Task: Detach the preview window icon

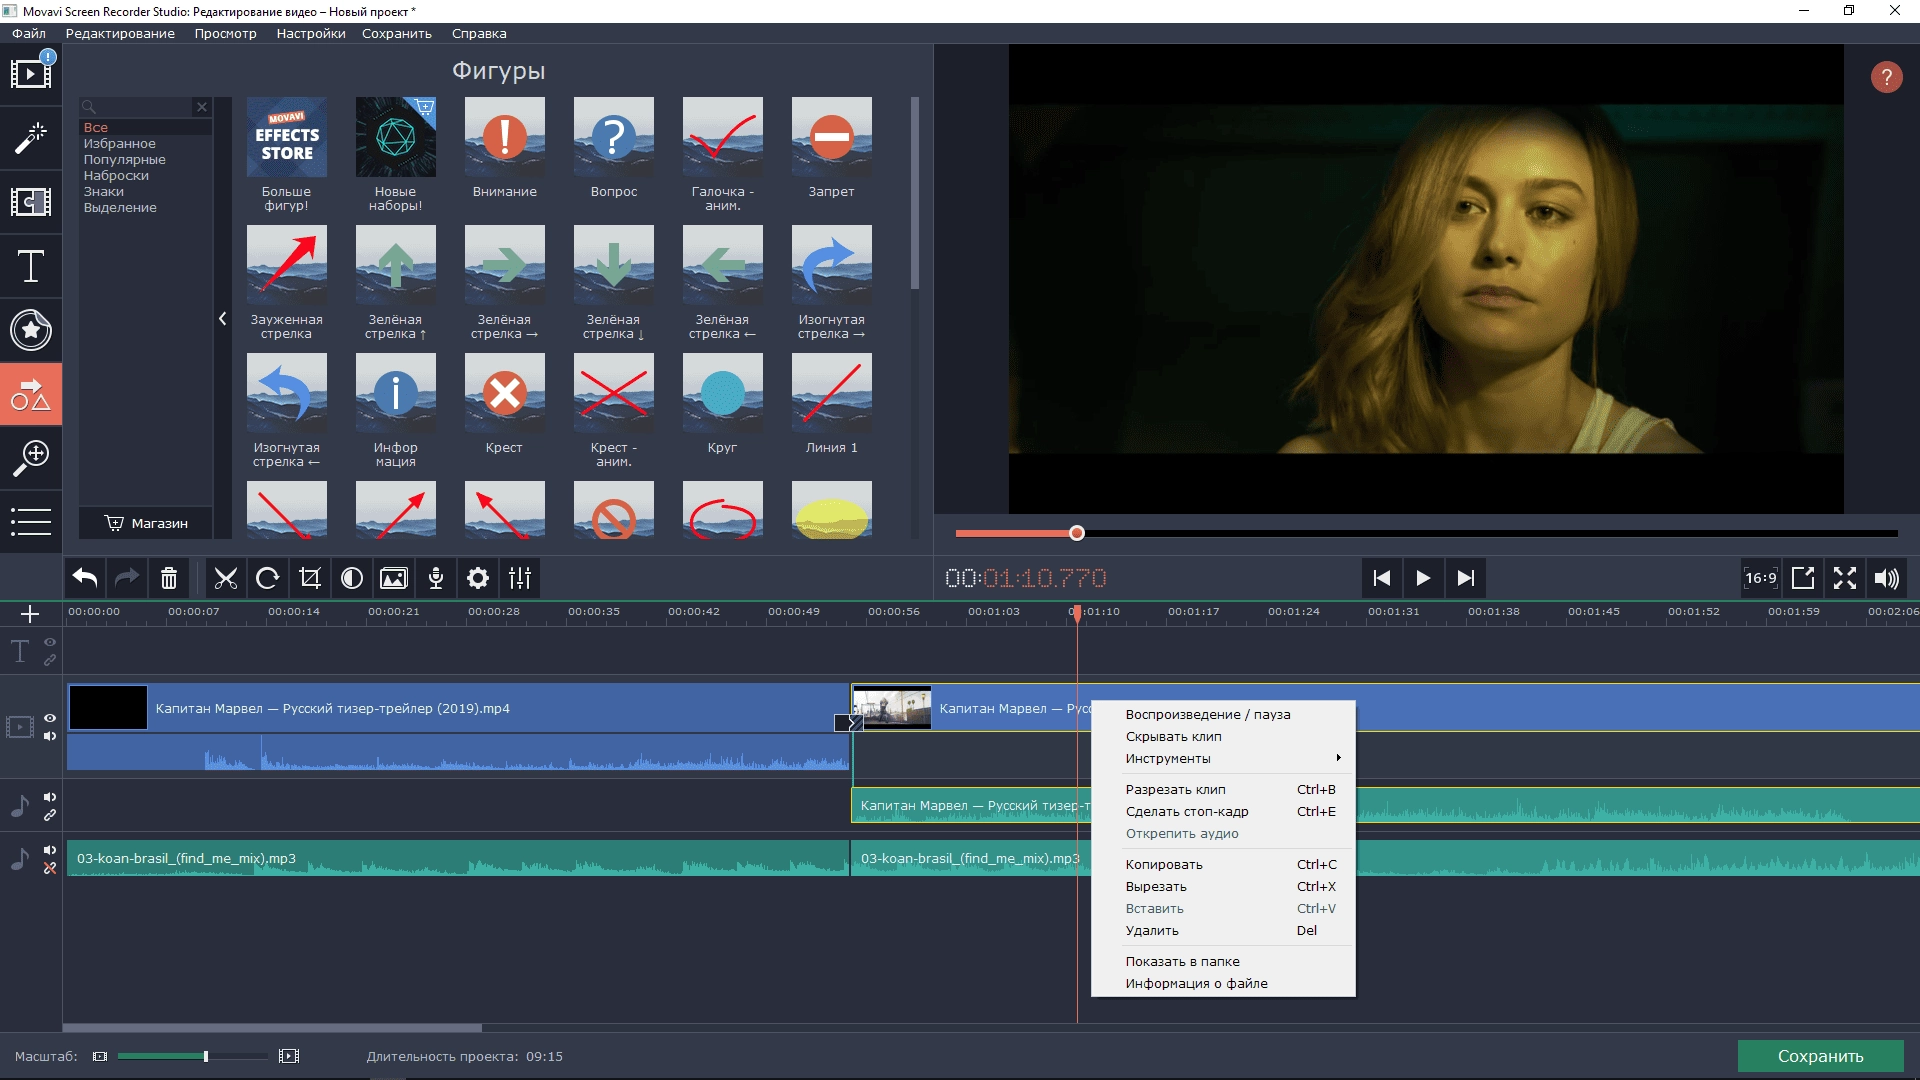Action: [1803, 578]
